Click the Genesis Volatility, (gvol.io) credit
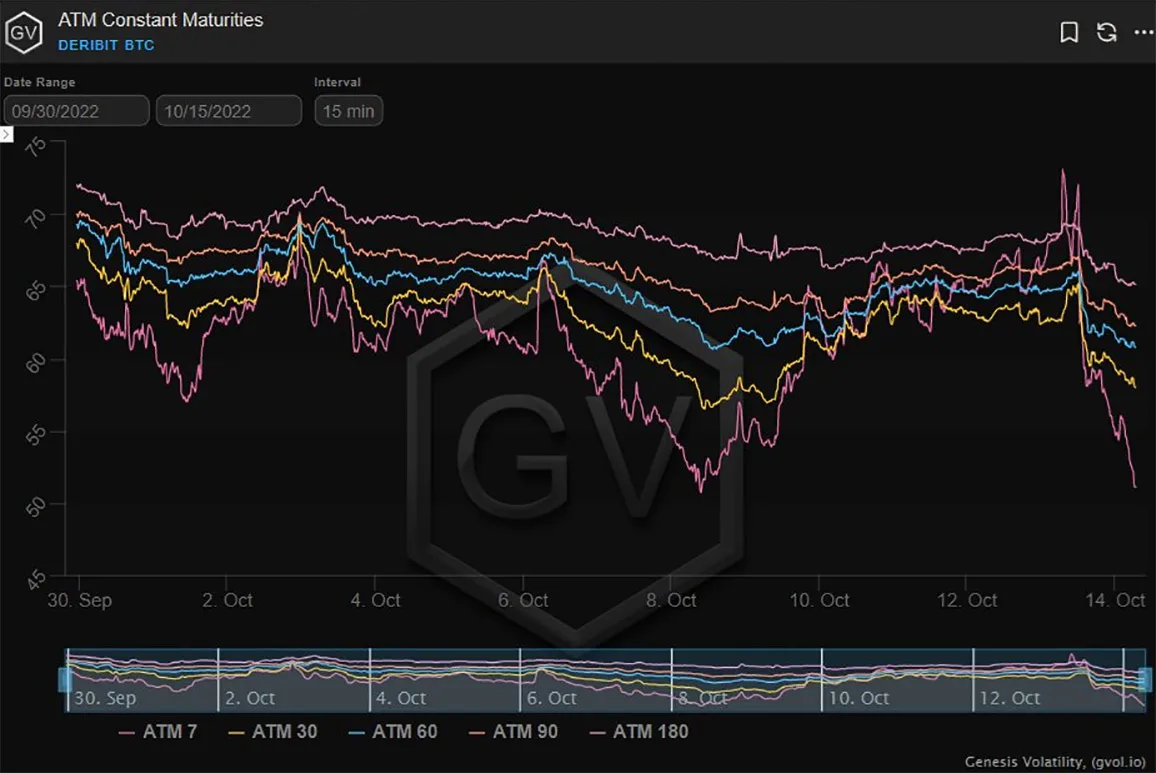 pos(1055,761)
